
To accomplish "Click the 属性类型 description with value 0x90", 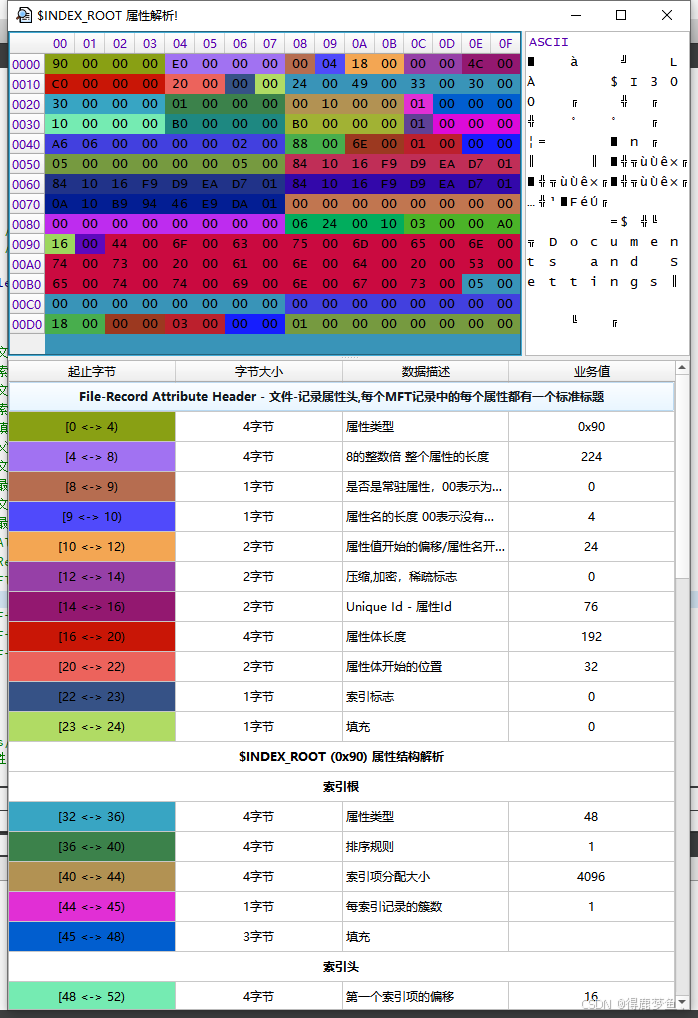I will click(x=425, y=427).
